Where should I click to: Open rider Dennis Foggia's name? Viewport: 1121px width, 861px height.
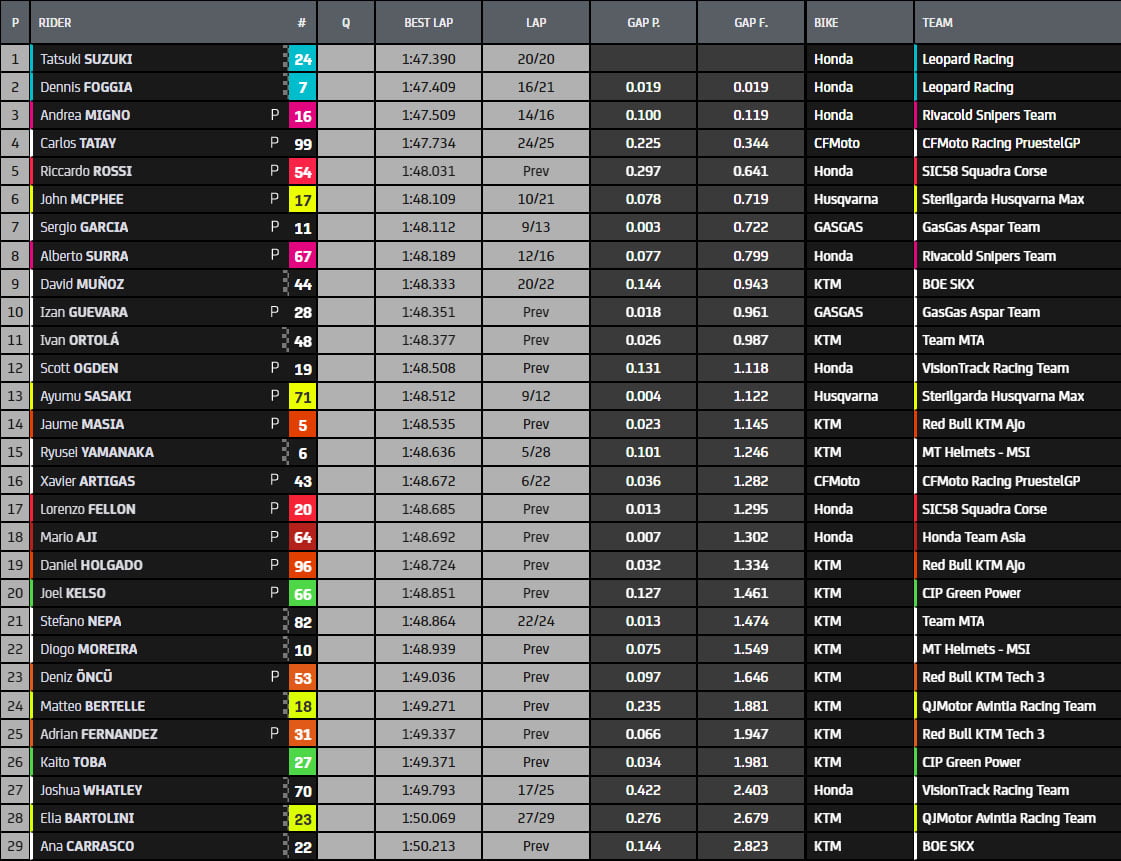coord(86,87)
